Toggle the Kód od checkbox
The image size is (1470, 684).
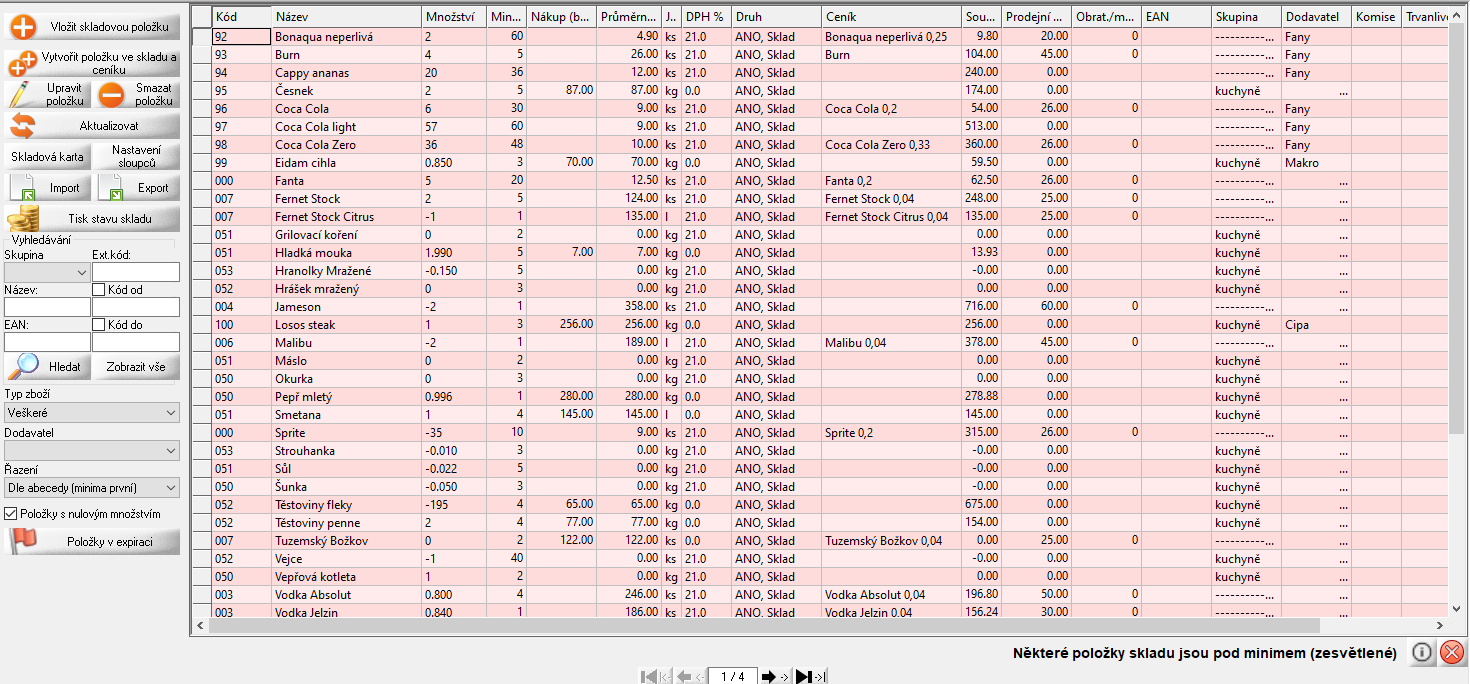99,290
